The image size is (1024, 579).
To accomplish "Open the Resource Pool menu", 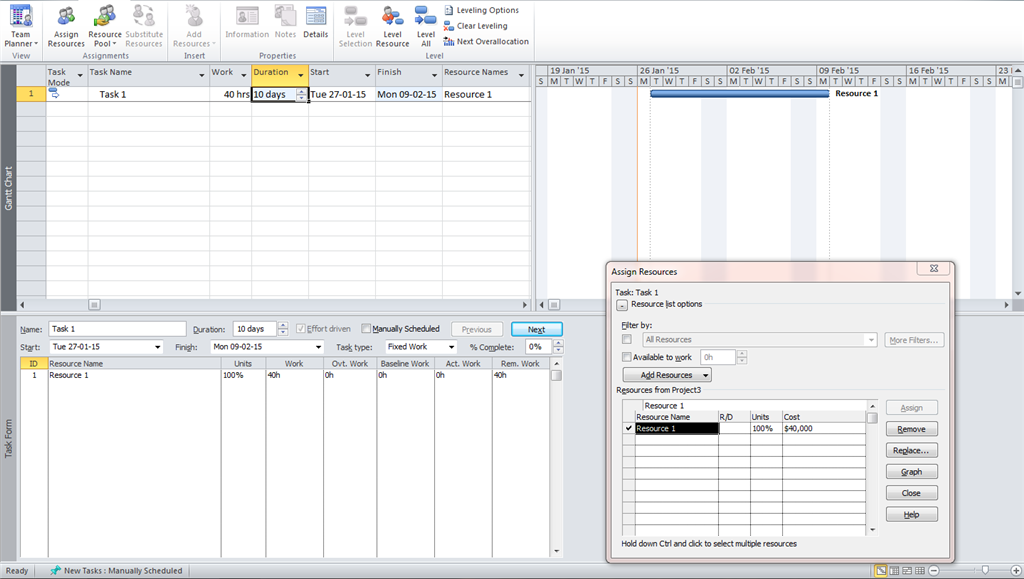I will pyautogui.click(x=104, y=26).
